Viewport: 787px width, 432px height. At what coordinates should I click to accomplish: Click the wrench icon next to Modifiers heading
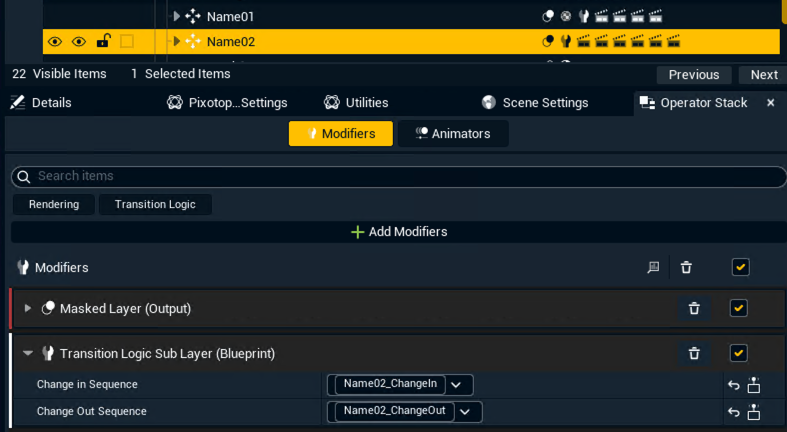point(23,267)
